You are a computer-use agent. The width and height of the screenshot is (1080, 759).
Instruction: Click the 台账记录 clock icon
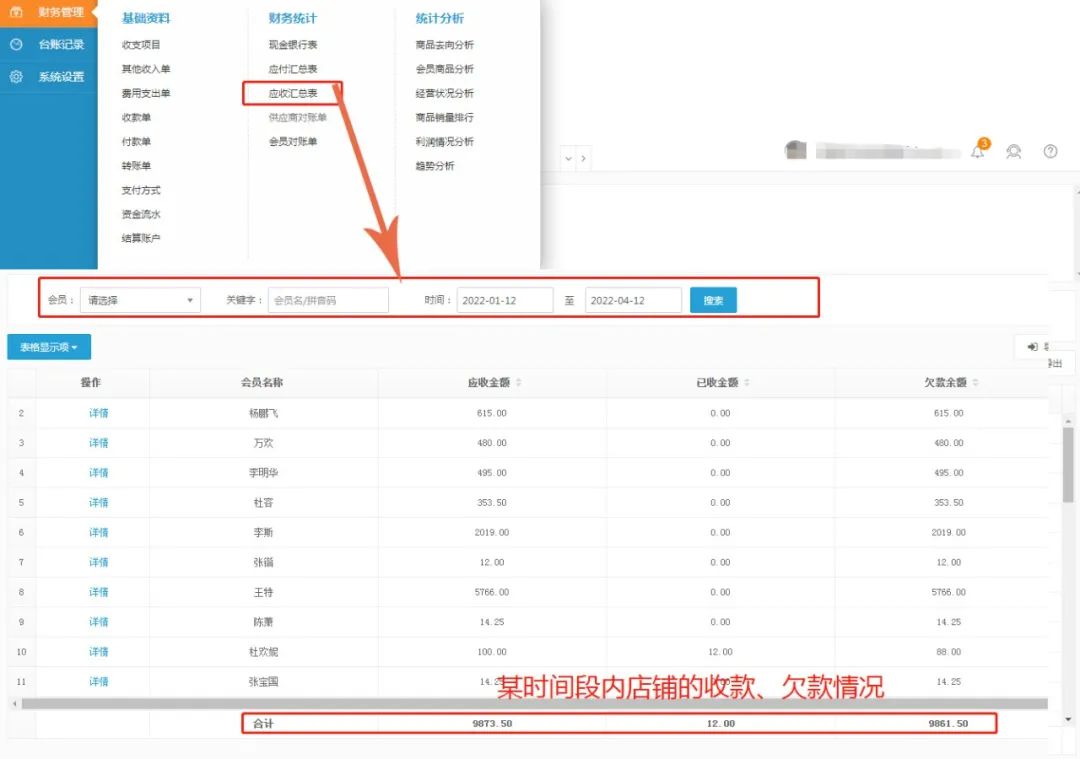(16, 44)
